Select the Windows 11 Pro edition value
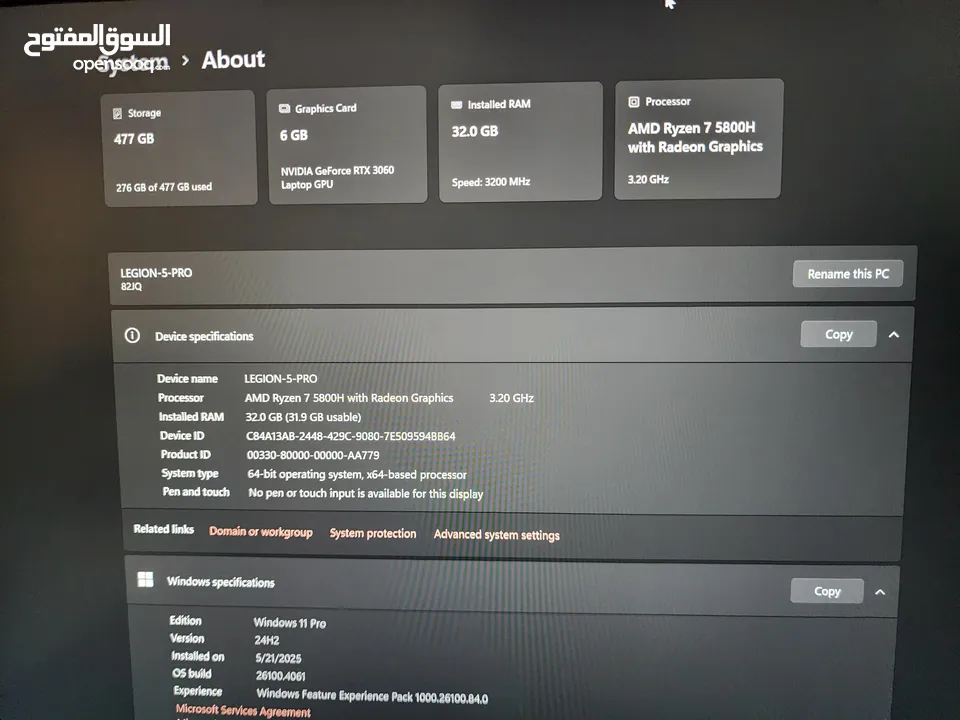The width and height of the screenshot is (960, 720). tap(290, 623)
